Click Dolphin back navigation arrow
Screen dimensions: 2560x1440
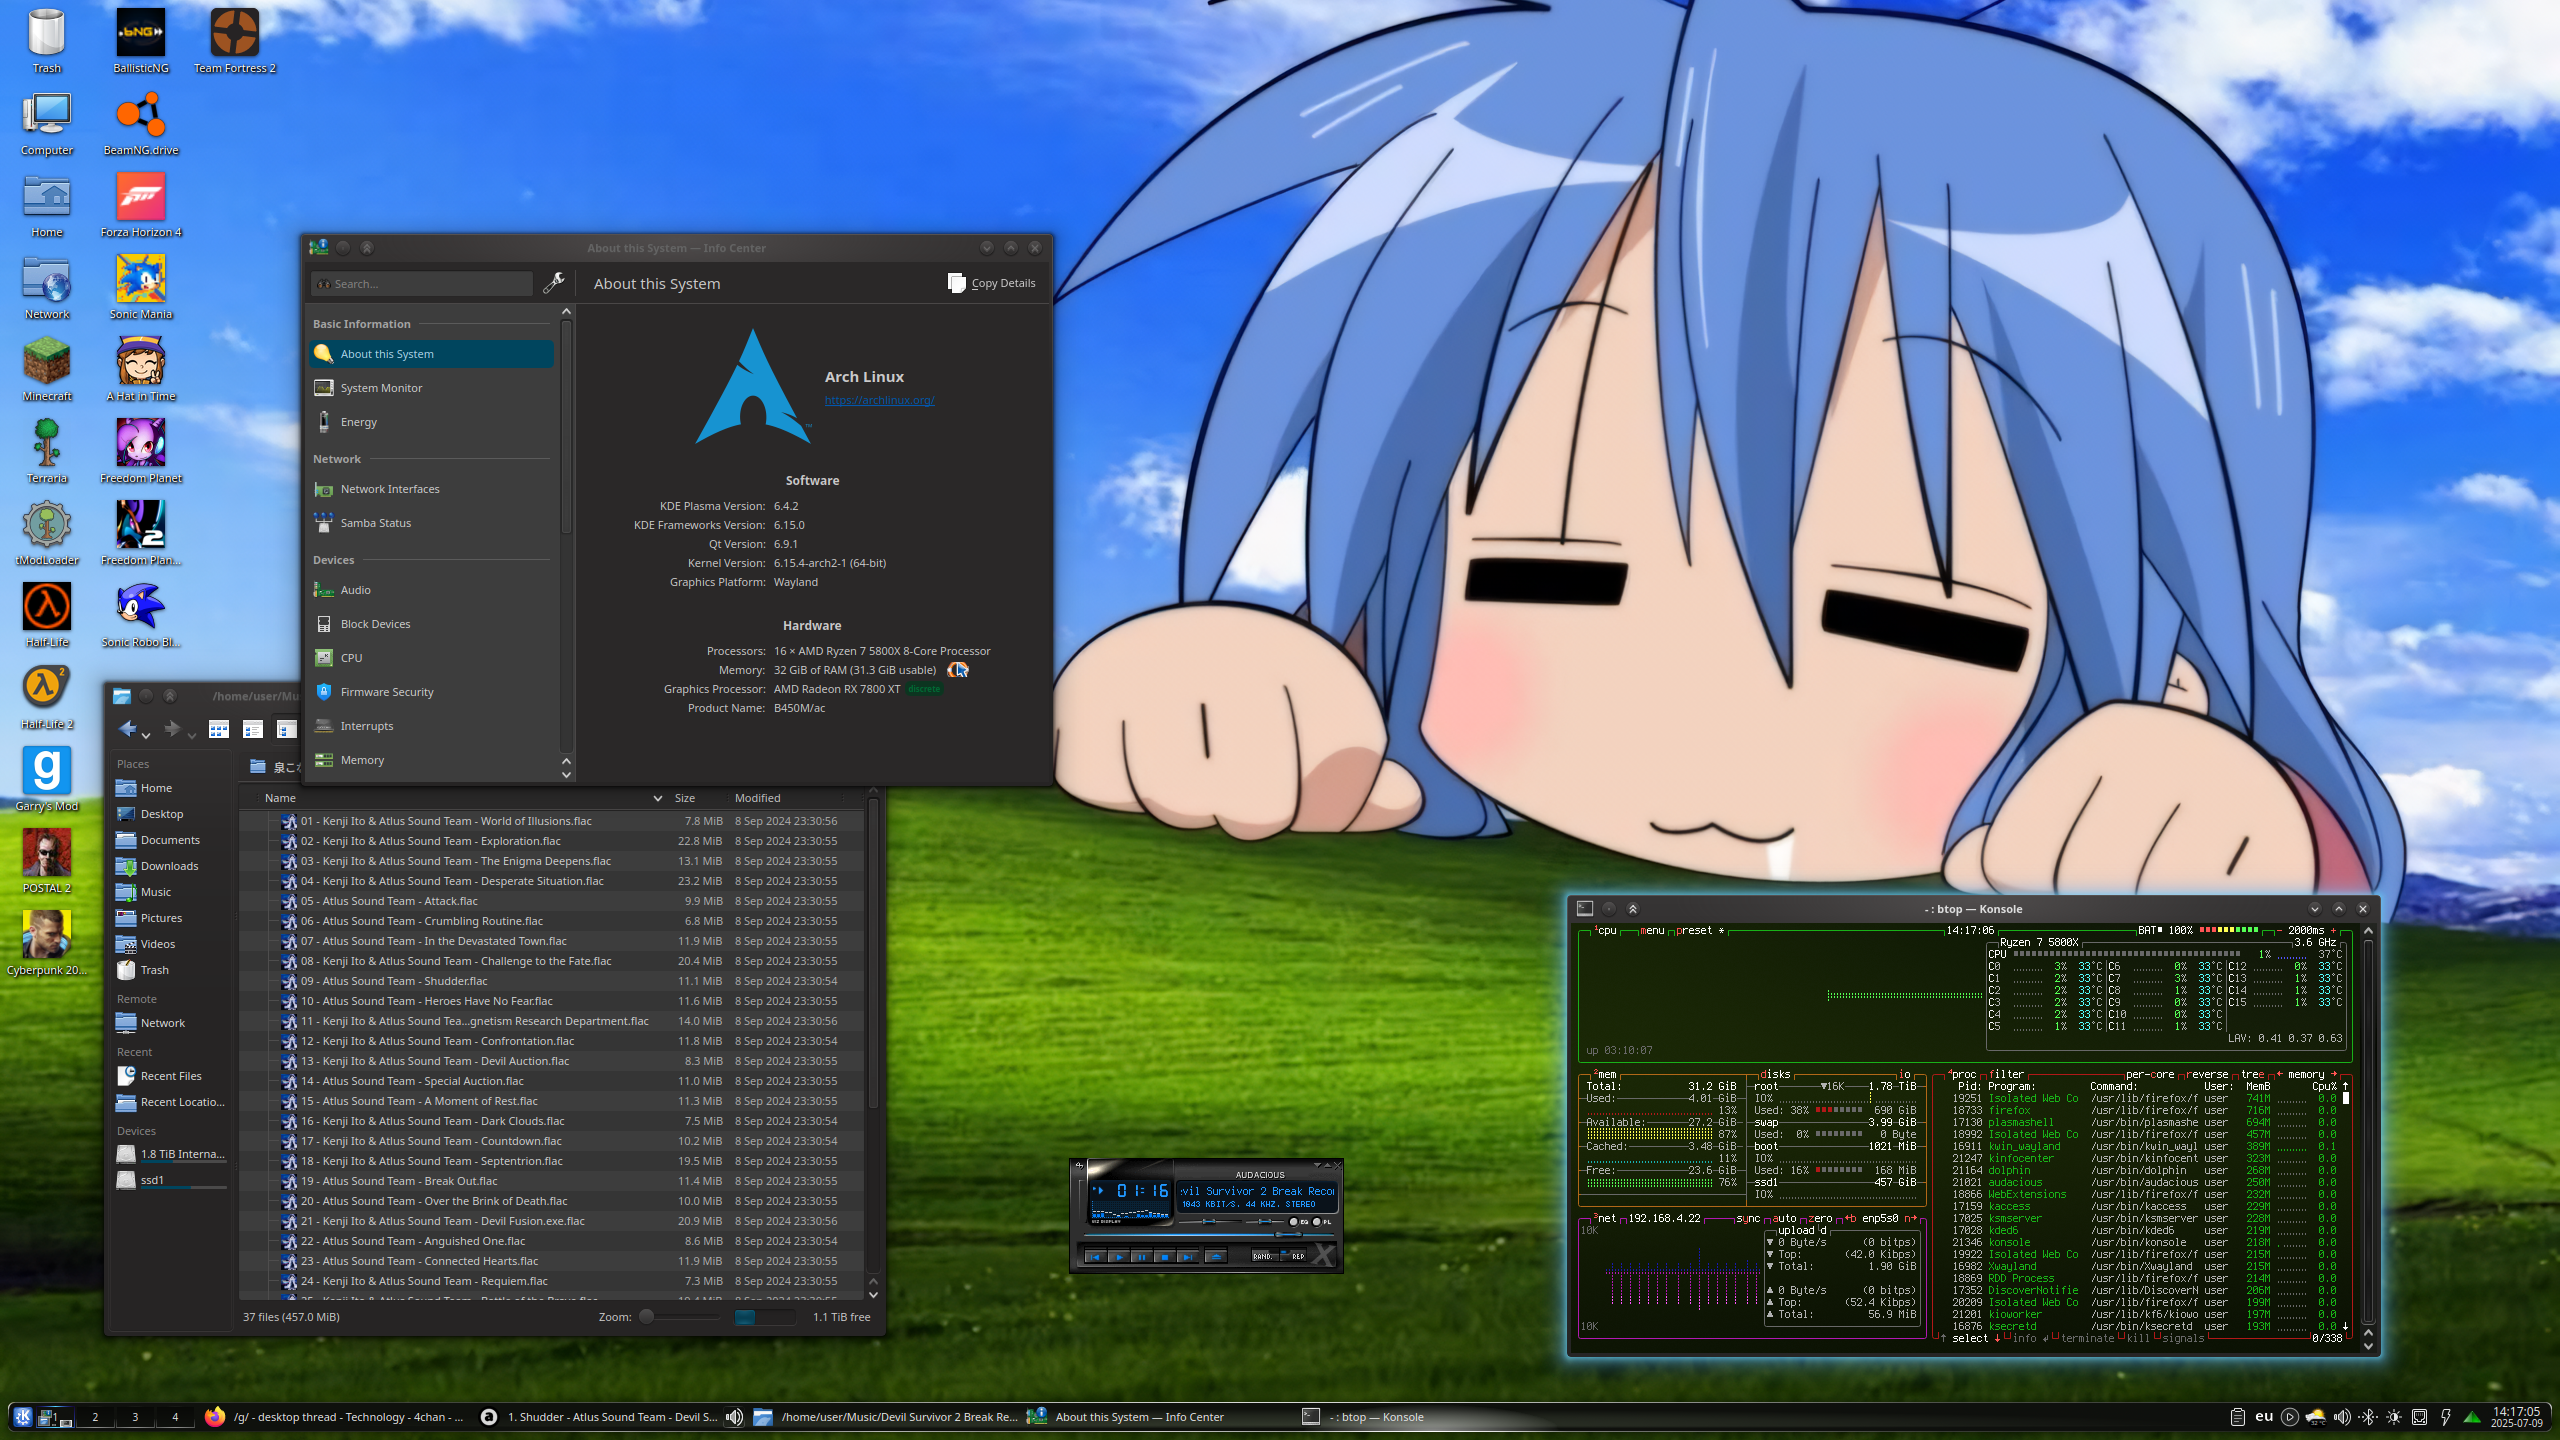pyautogui.click(x=128, y=729)
